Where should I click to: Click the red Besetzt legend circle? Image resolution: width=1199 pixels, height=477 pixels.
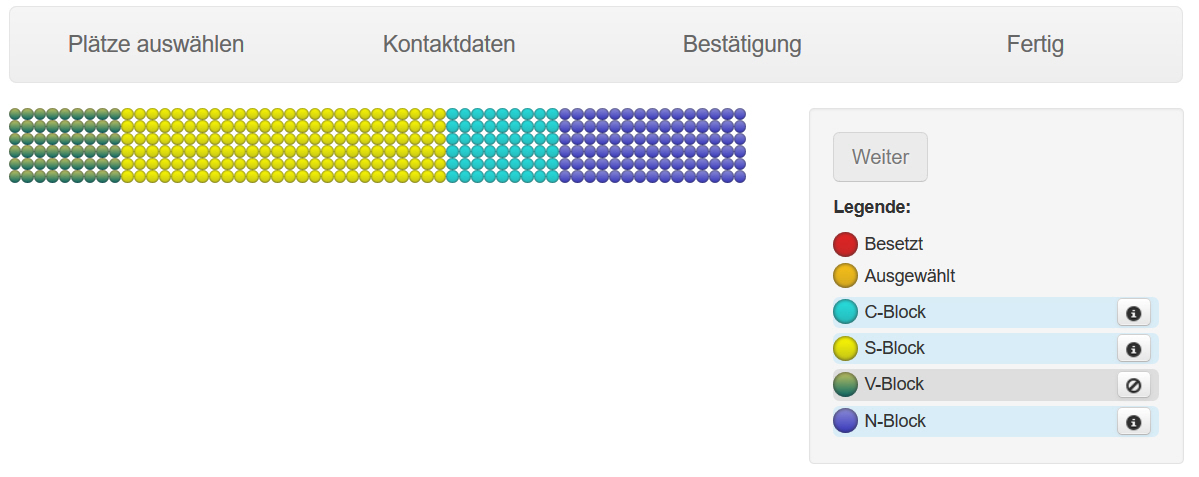(x=845, y=244)
